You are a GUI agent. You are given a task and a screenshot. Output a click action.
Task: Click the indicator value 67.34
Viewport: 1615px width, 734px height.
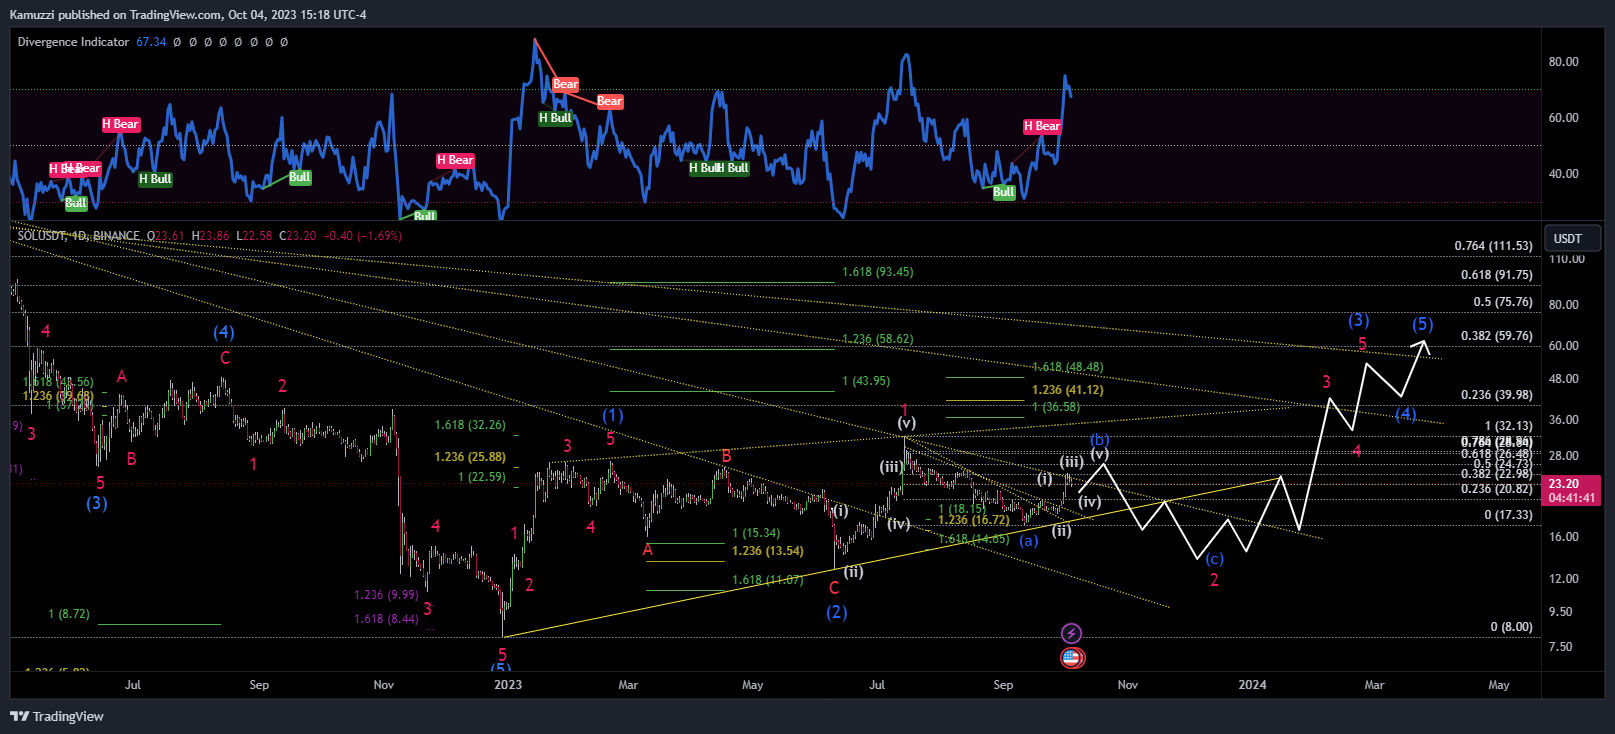coord(151,42)
